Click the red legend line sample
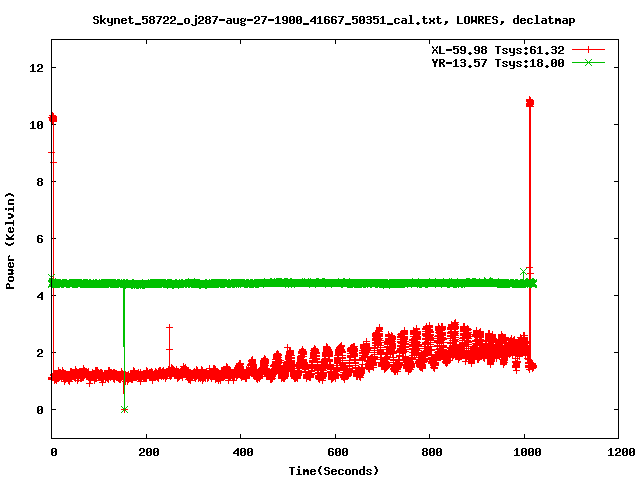 coord(588,50)
